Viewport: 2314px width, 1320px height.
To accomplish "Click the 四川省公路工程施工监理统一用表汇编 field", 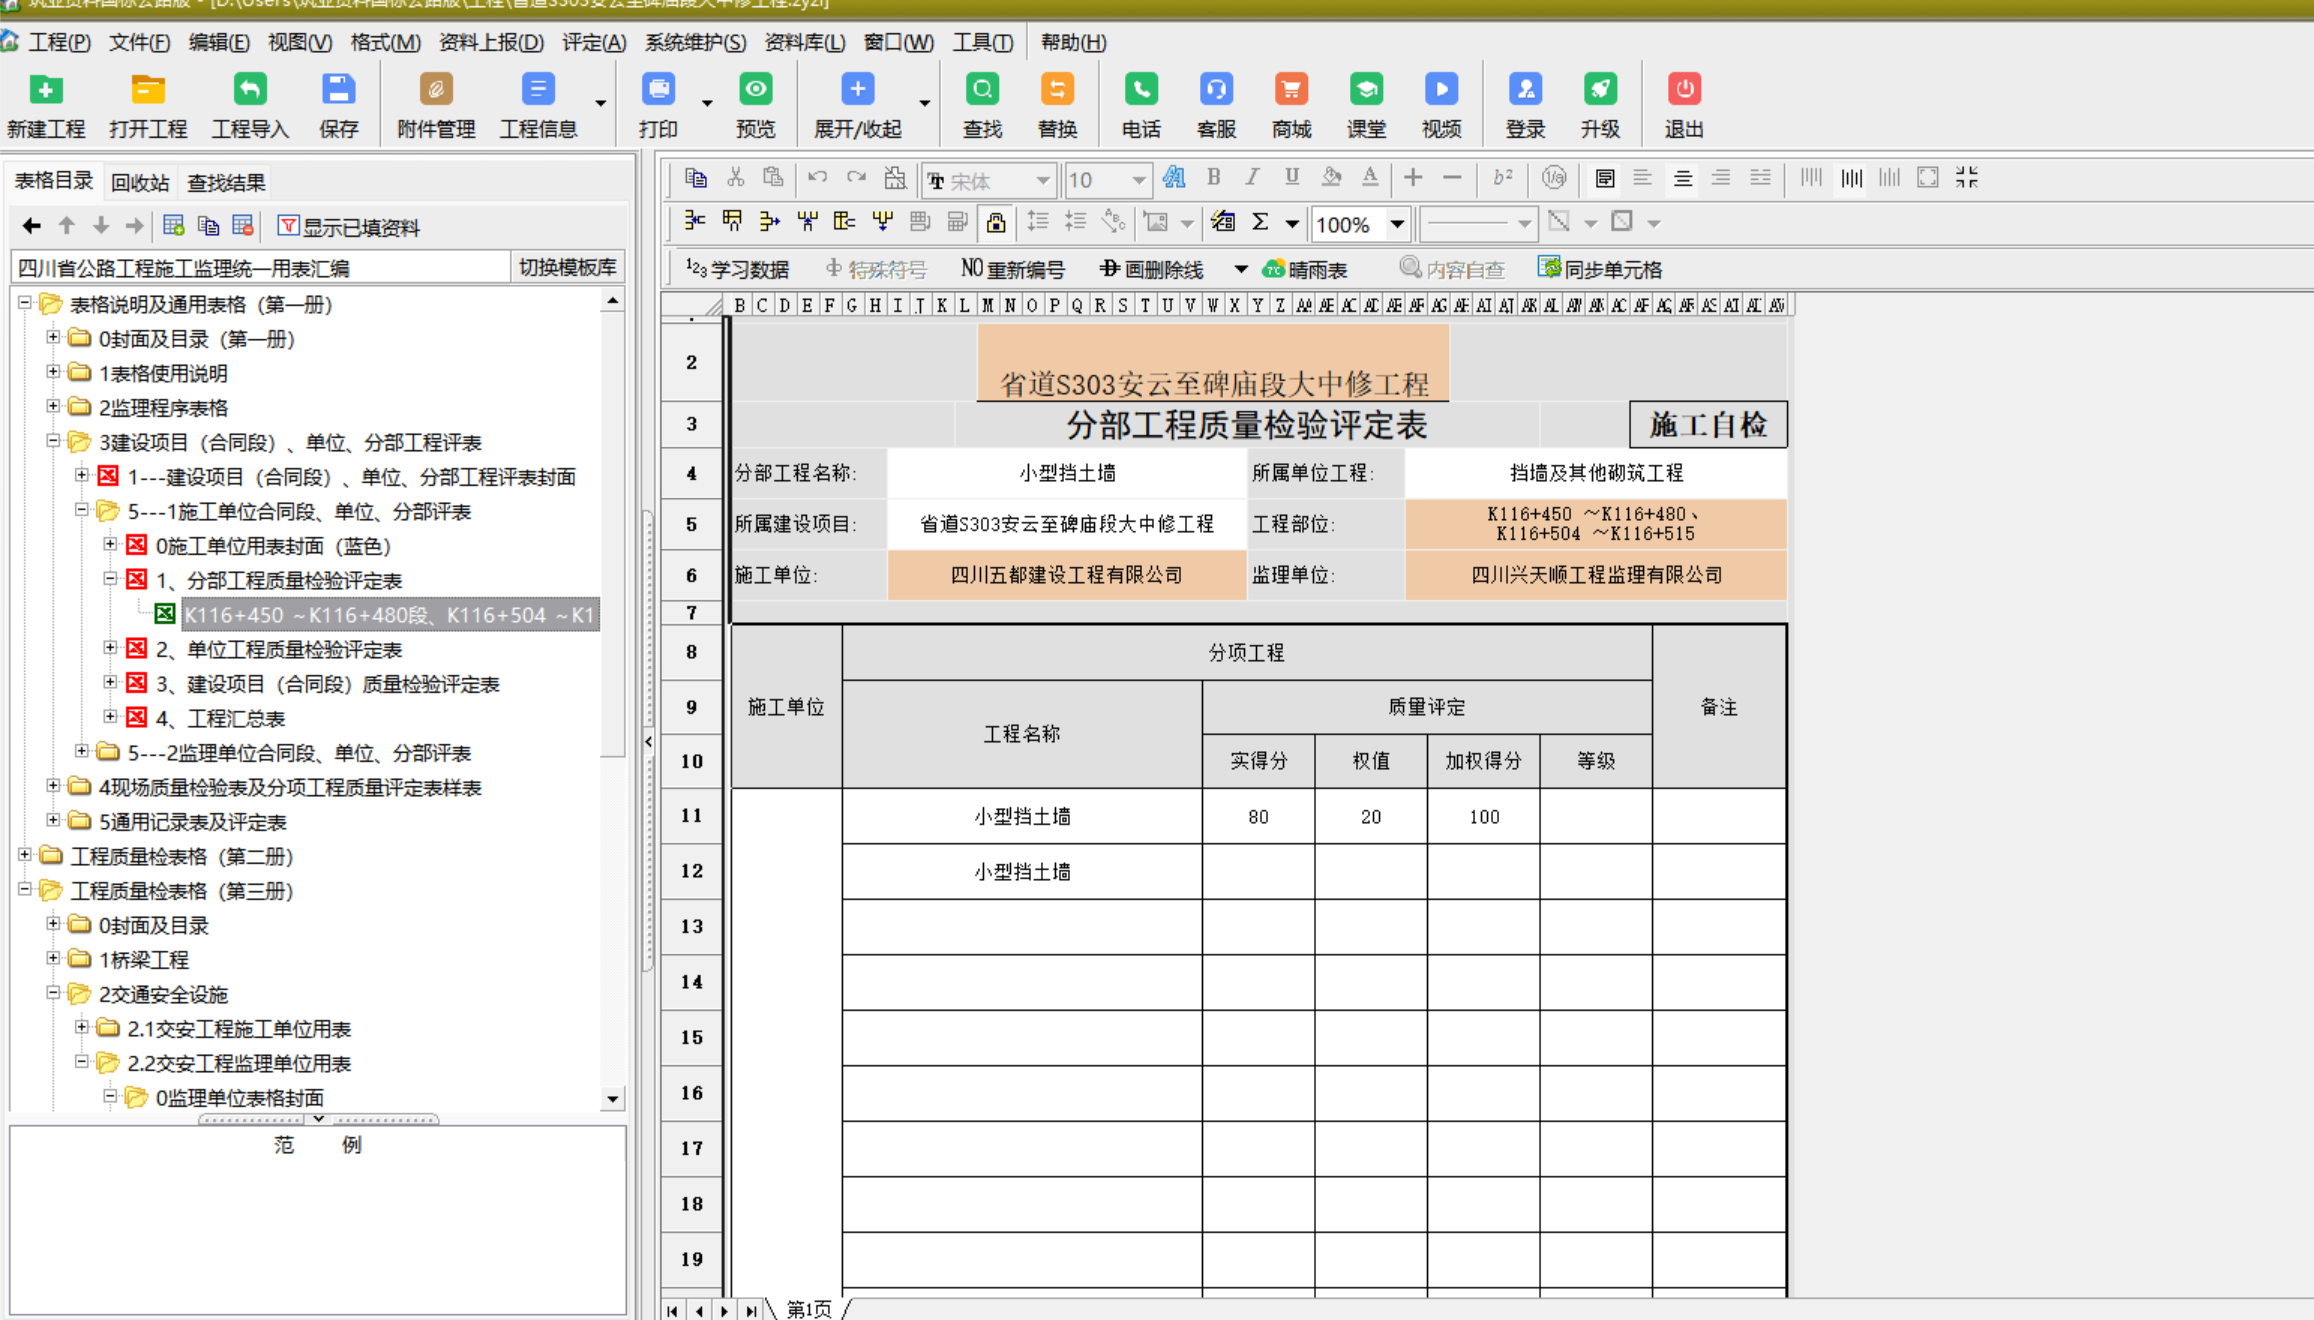I will pyautogui.click(x=260, y=267).
